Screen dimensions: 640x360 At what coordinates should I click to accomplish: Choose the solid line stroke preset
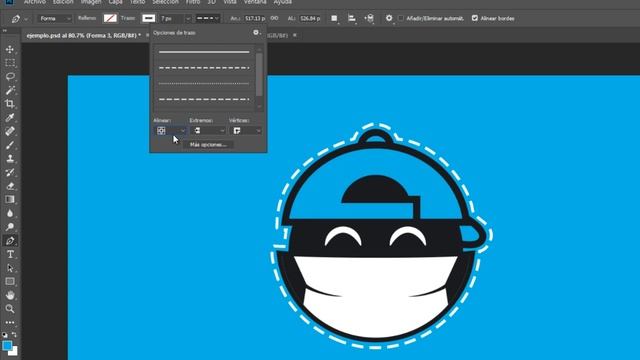(204, 52)
